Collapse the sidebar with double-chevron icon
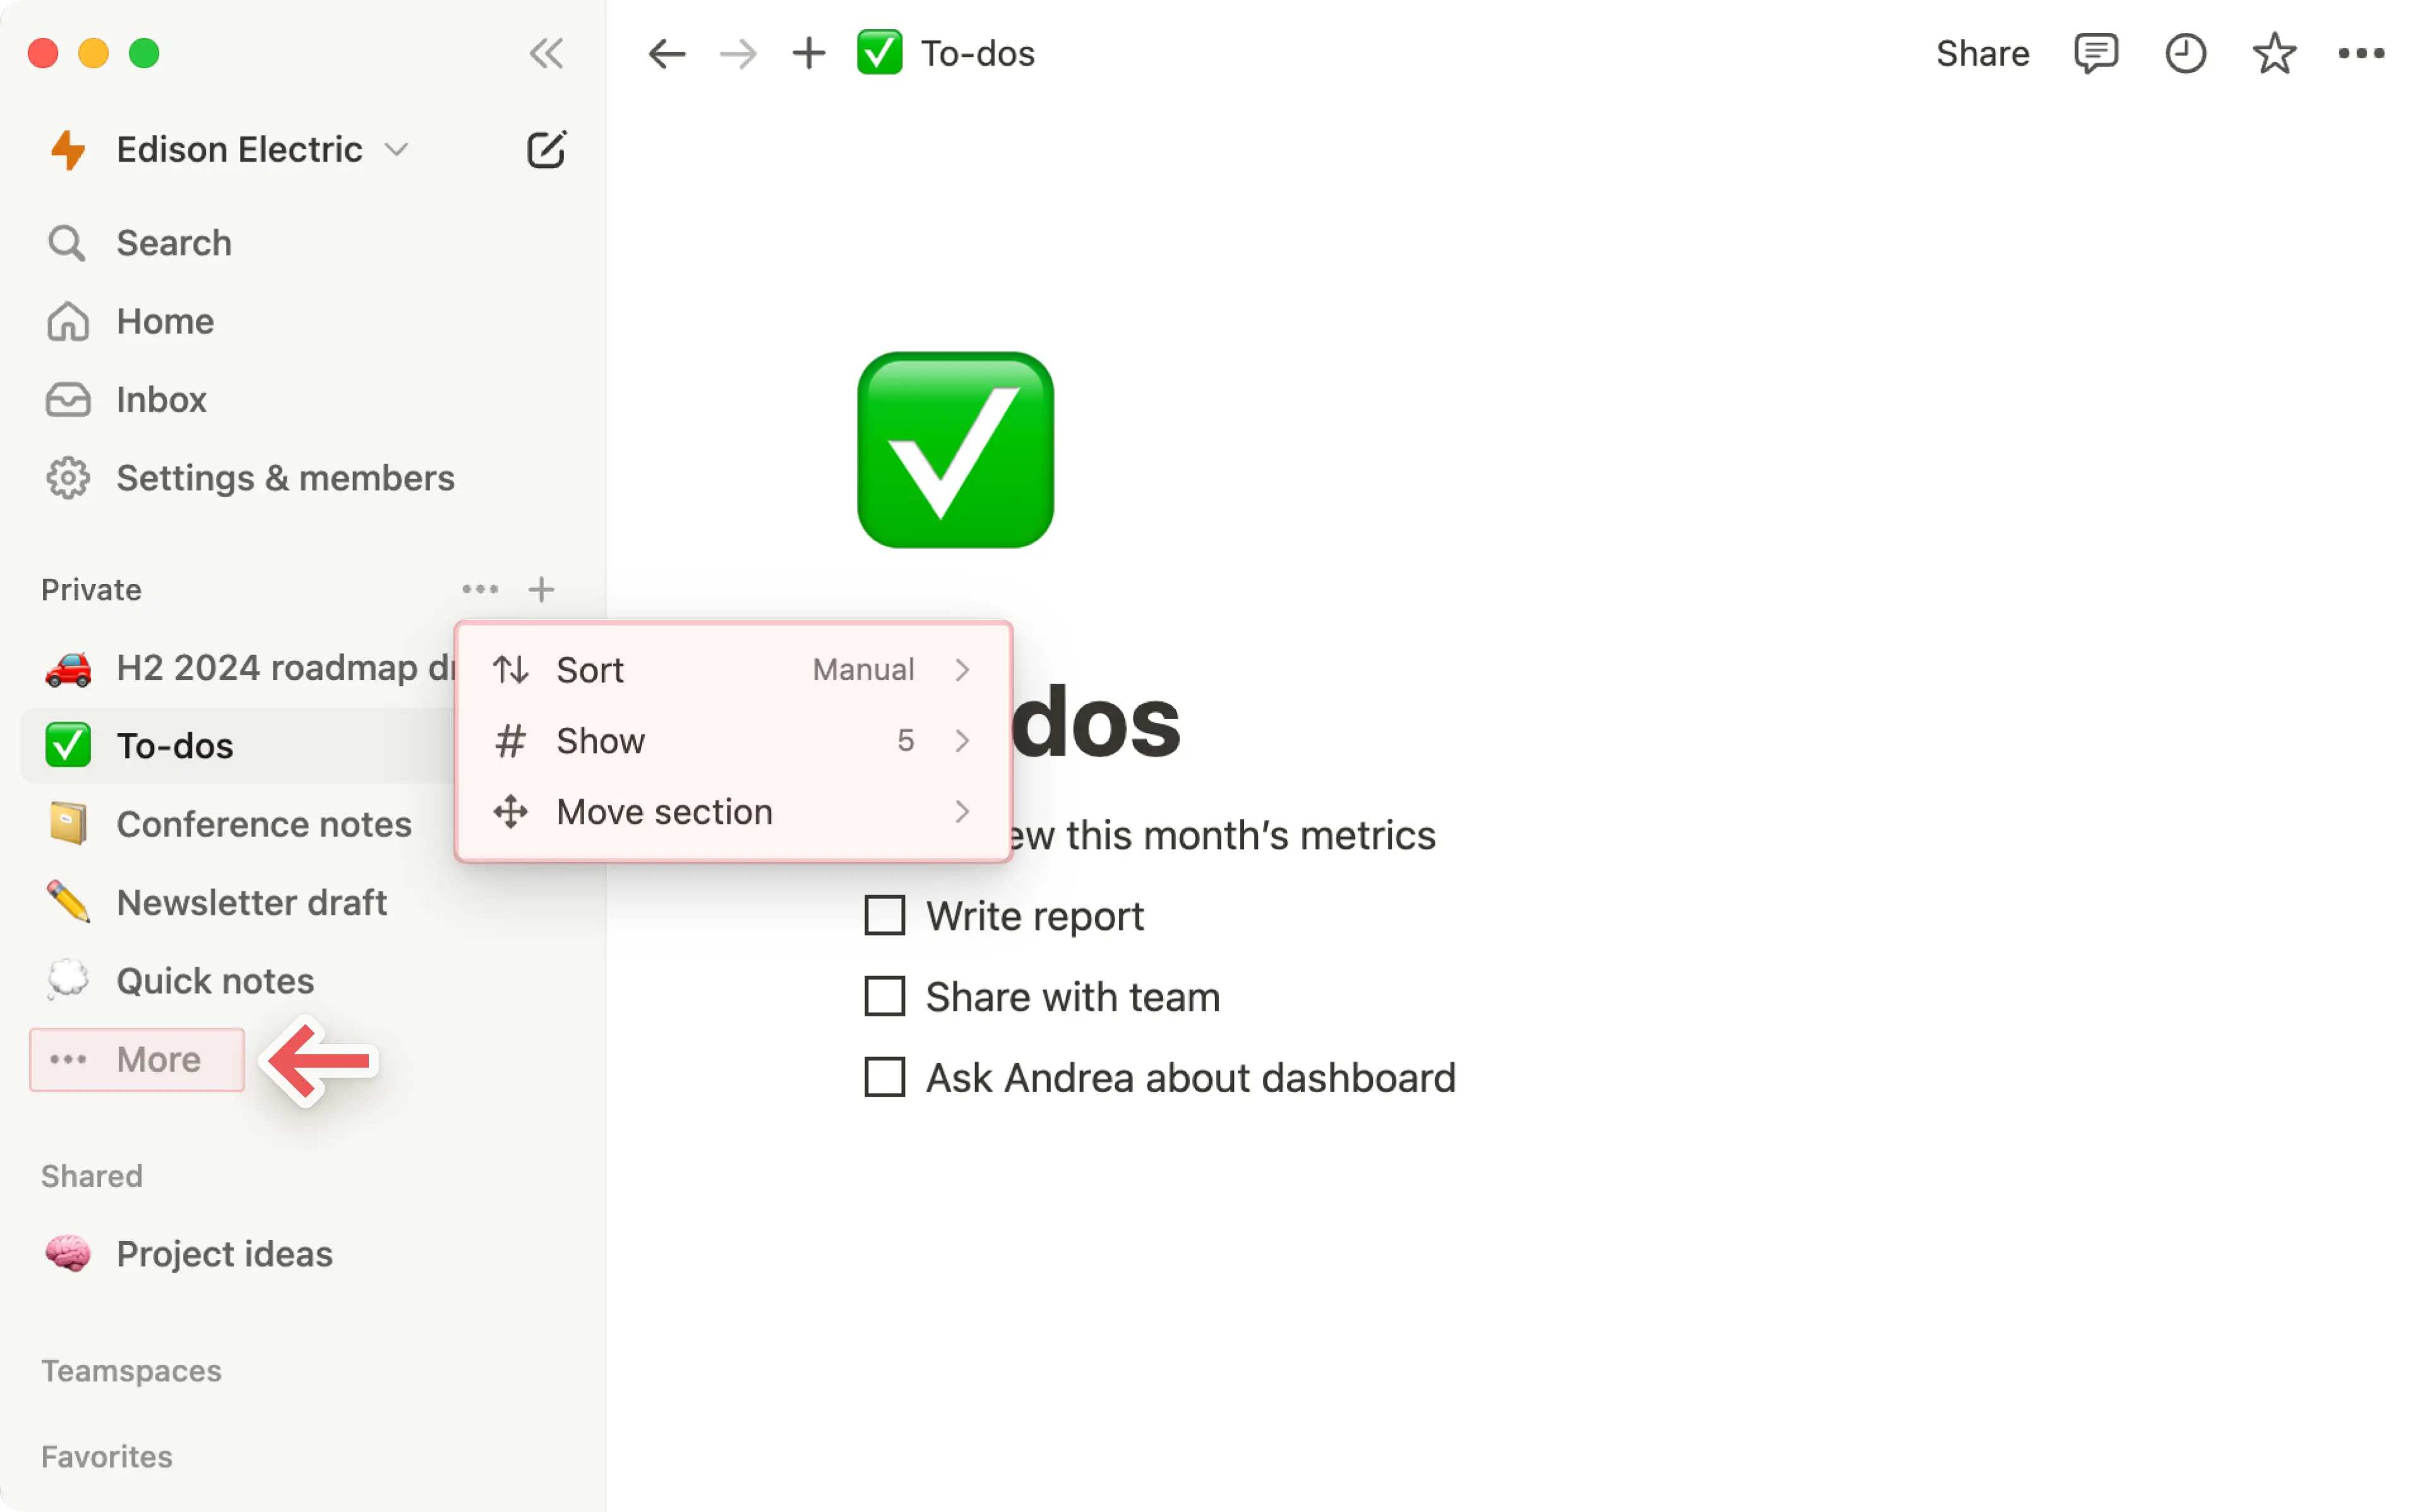The width and height of the screenshot is (2425, 1512). [546, 53]
